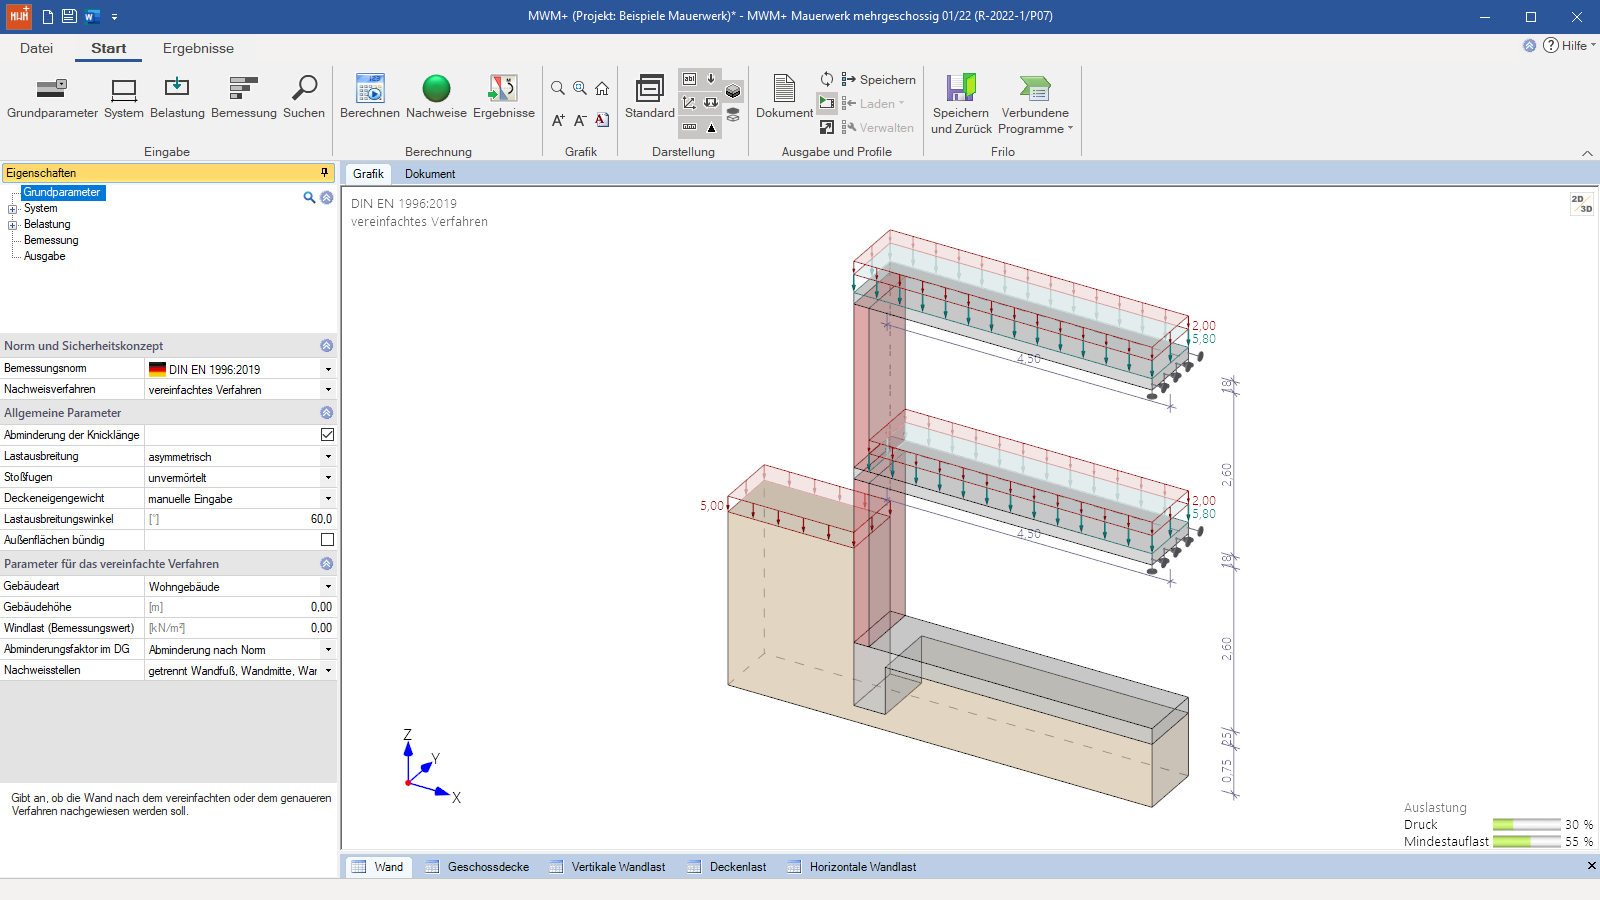Viewport: 1600px width, 900px height.
Task: Open Gebäudeart dropdown
Action: pos(328,586)
